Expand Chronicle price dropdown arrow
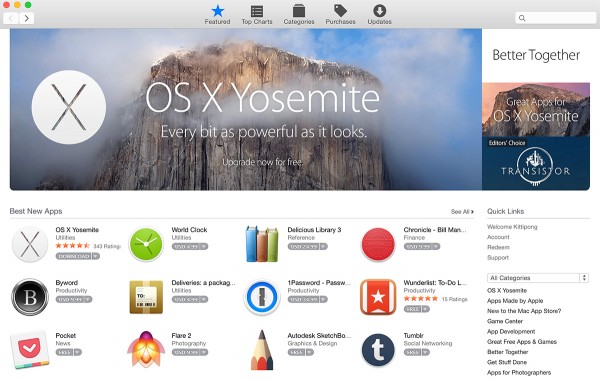 [436, 246]
